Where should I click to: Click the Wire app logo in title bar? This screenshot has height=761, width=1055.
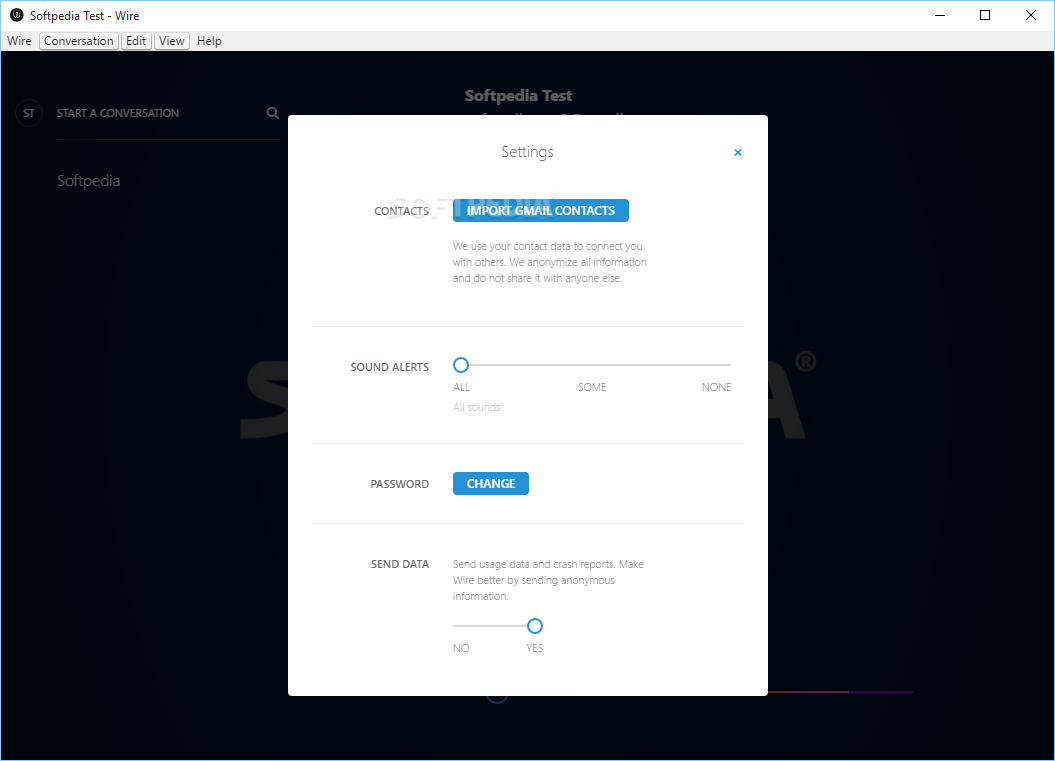(x=17, y=15)
